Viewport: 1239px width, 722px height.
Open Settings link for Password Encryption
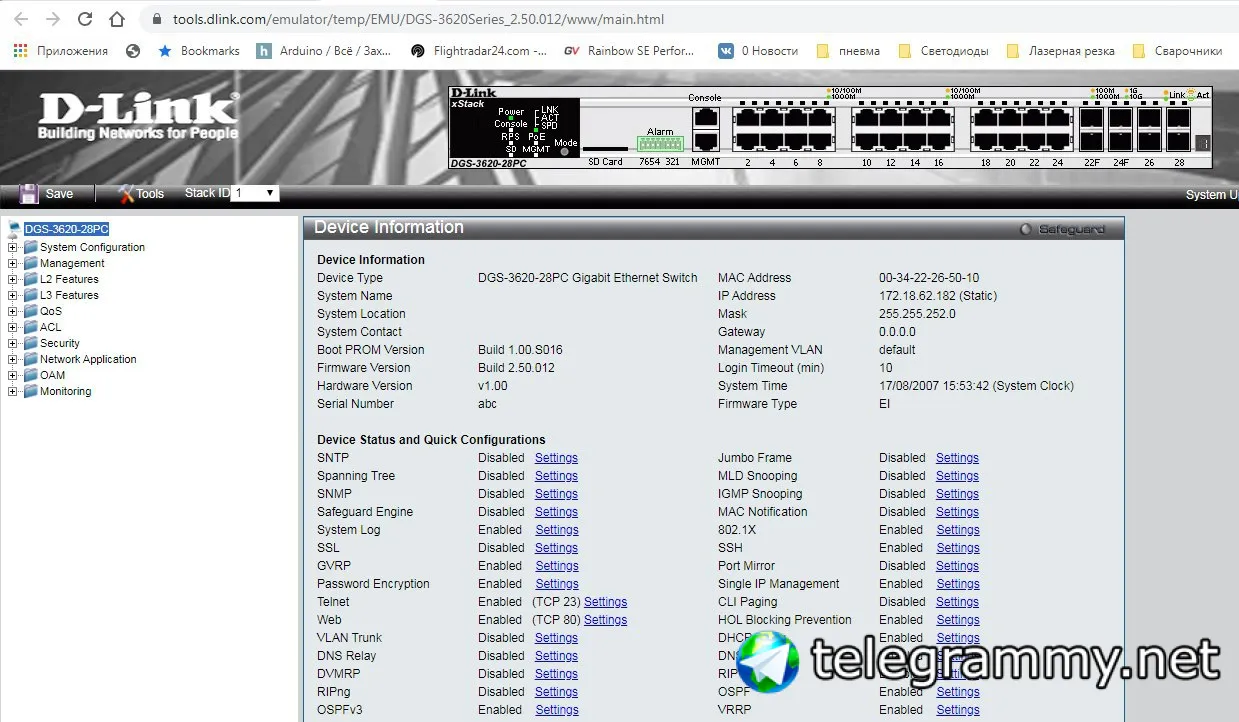pyautogui.click(x=556, y=584)
